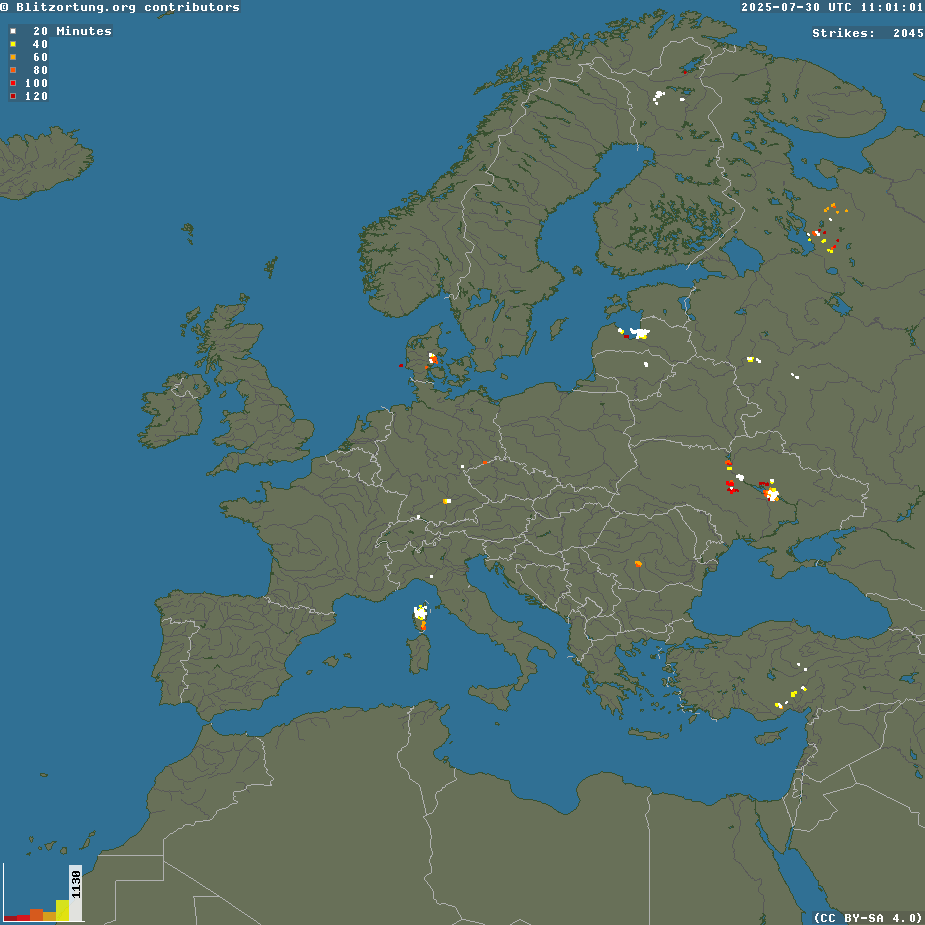Screen dimensions: 925x925
Task: Click the red strike cluster in central Ukraine
Action: click(732, 487)
